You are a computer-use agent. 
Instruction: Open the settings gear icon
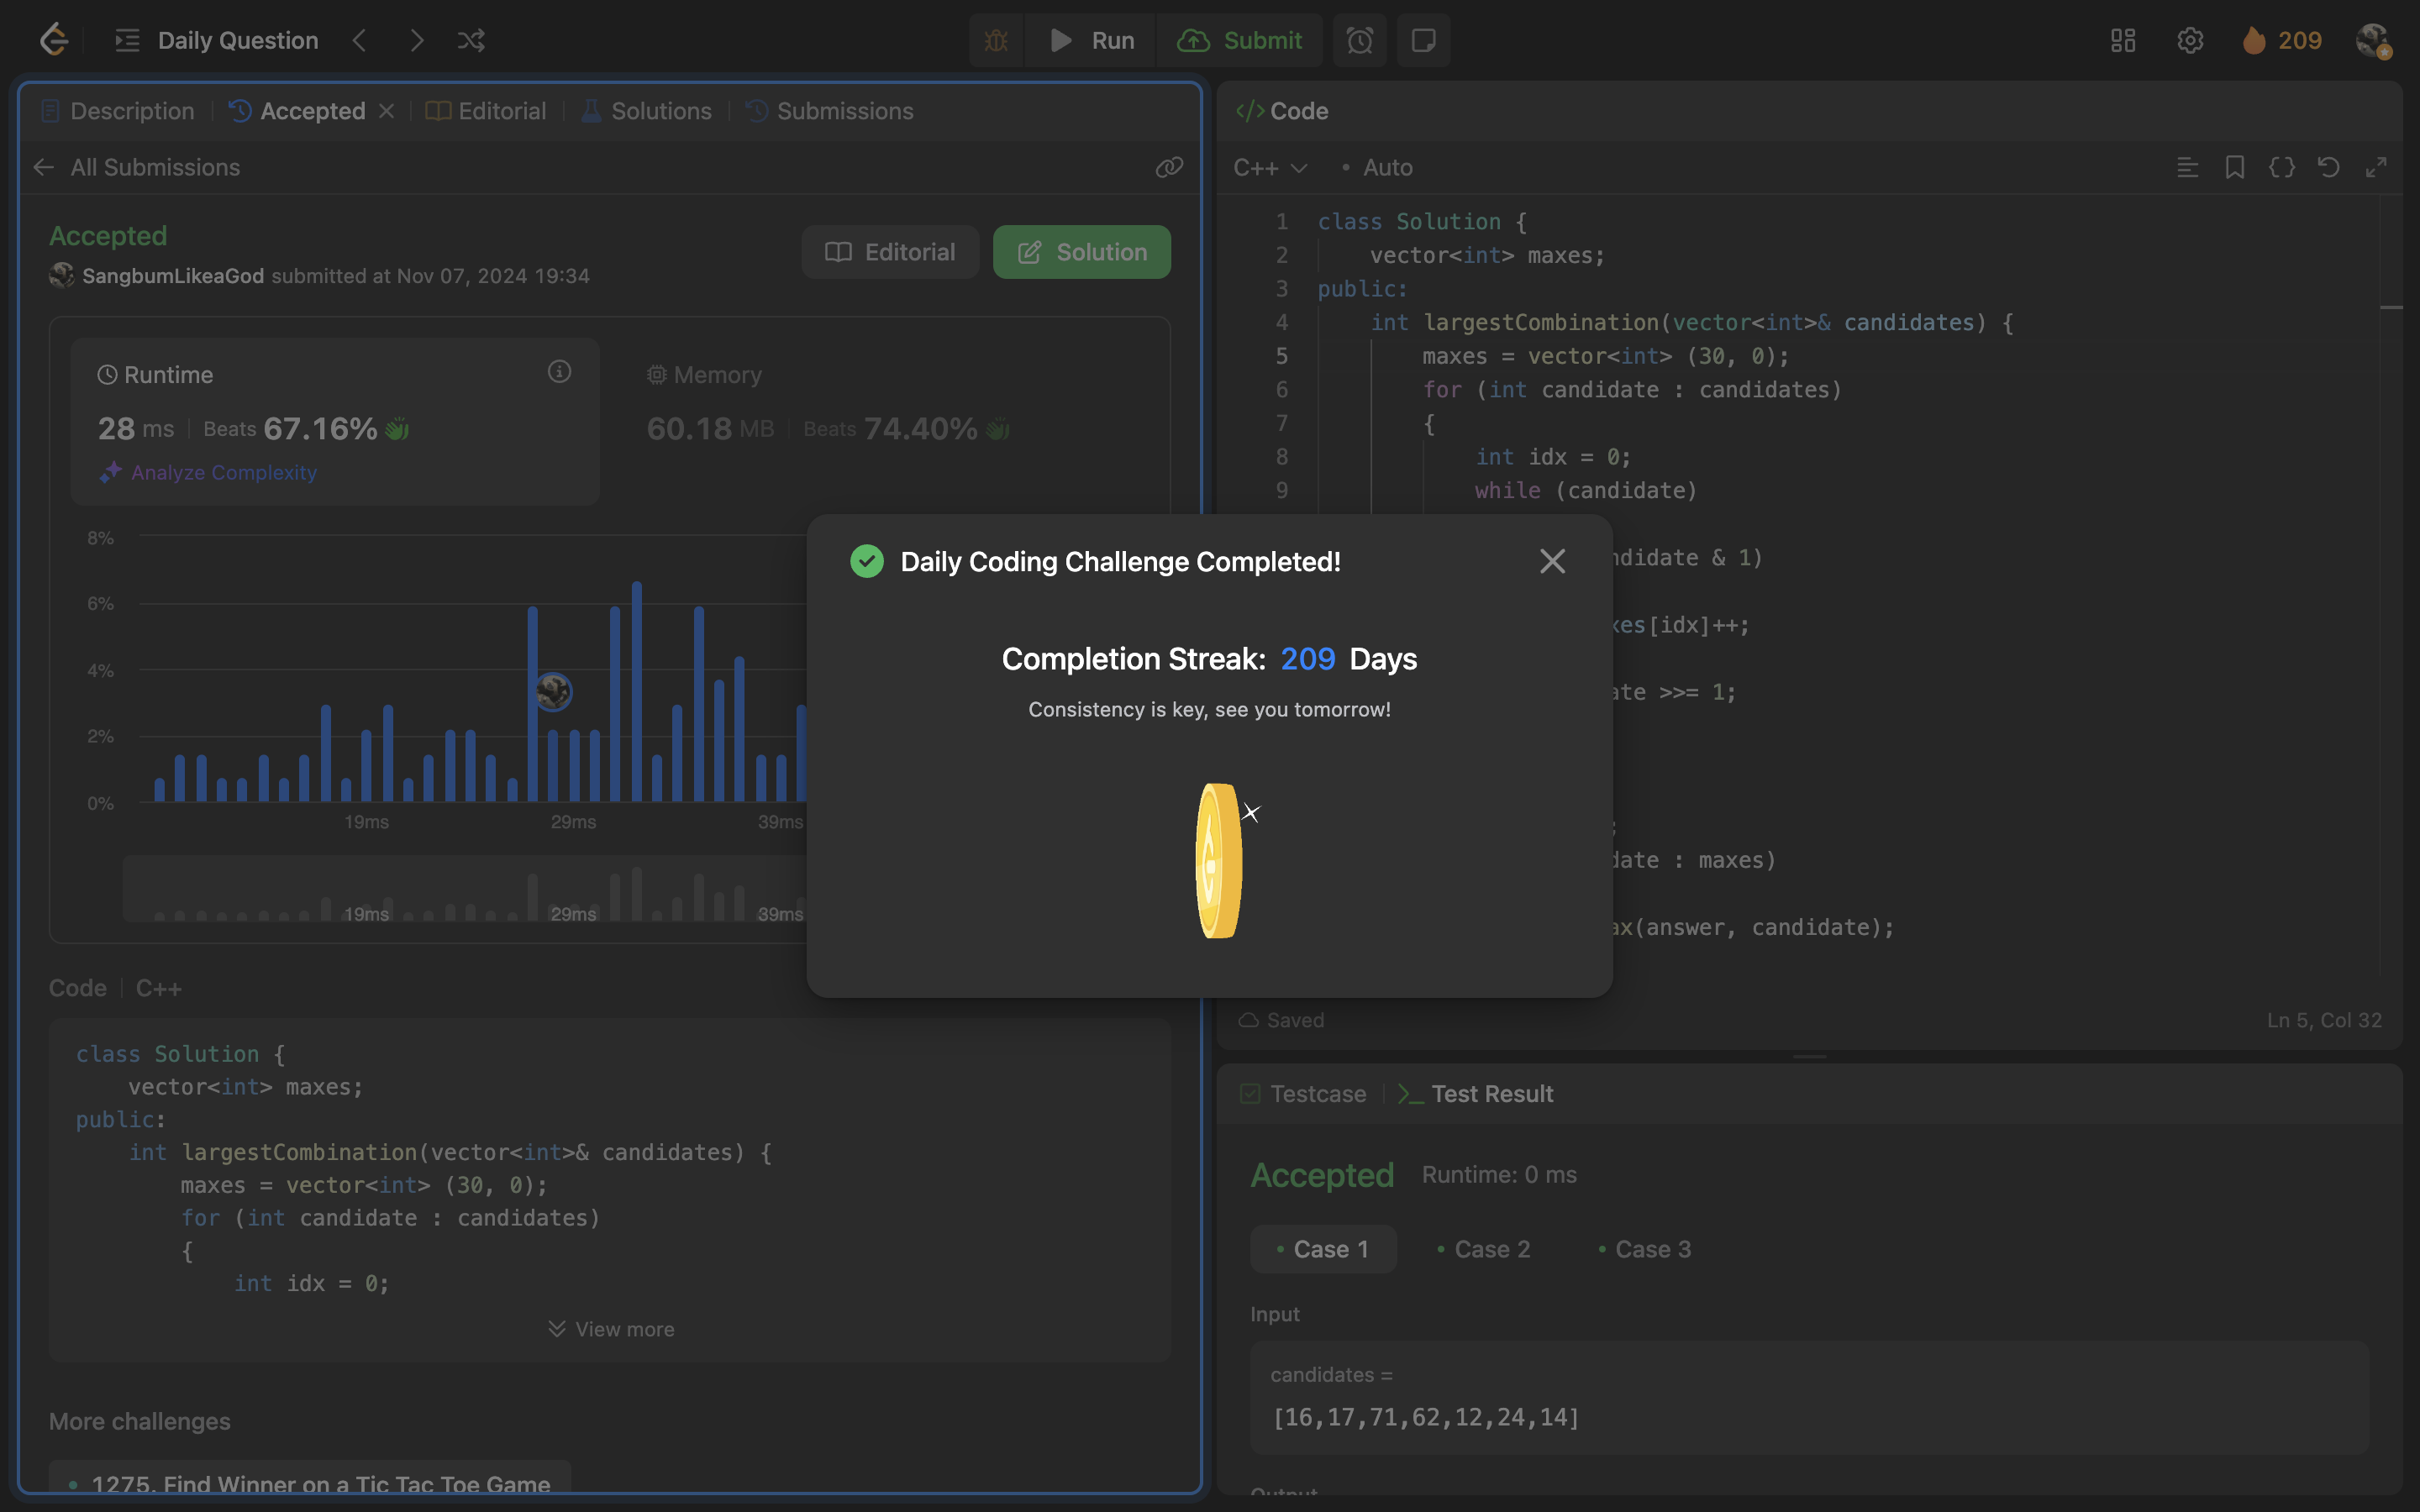click(x=2190, y=40)
